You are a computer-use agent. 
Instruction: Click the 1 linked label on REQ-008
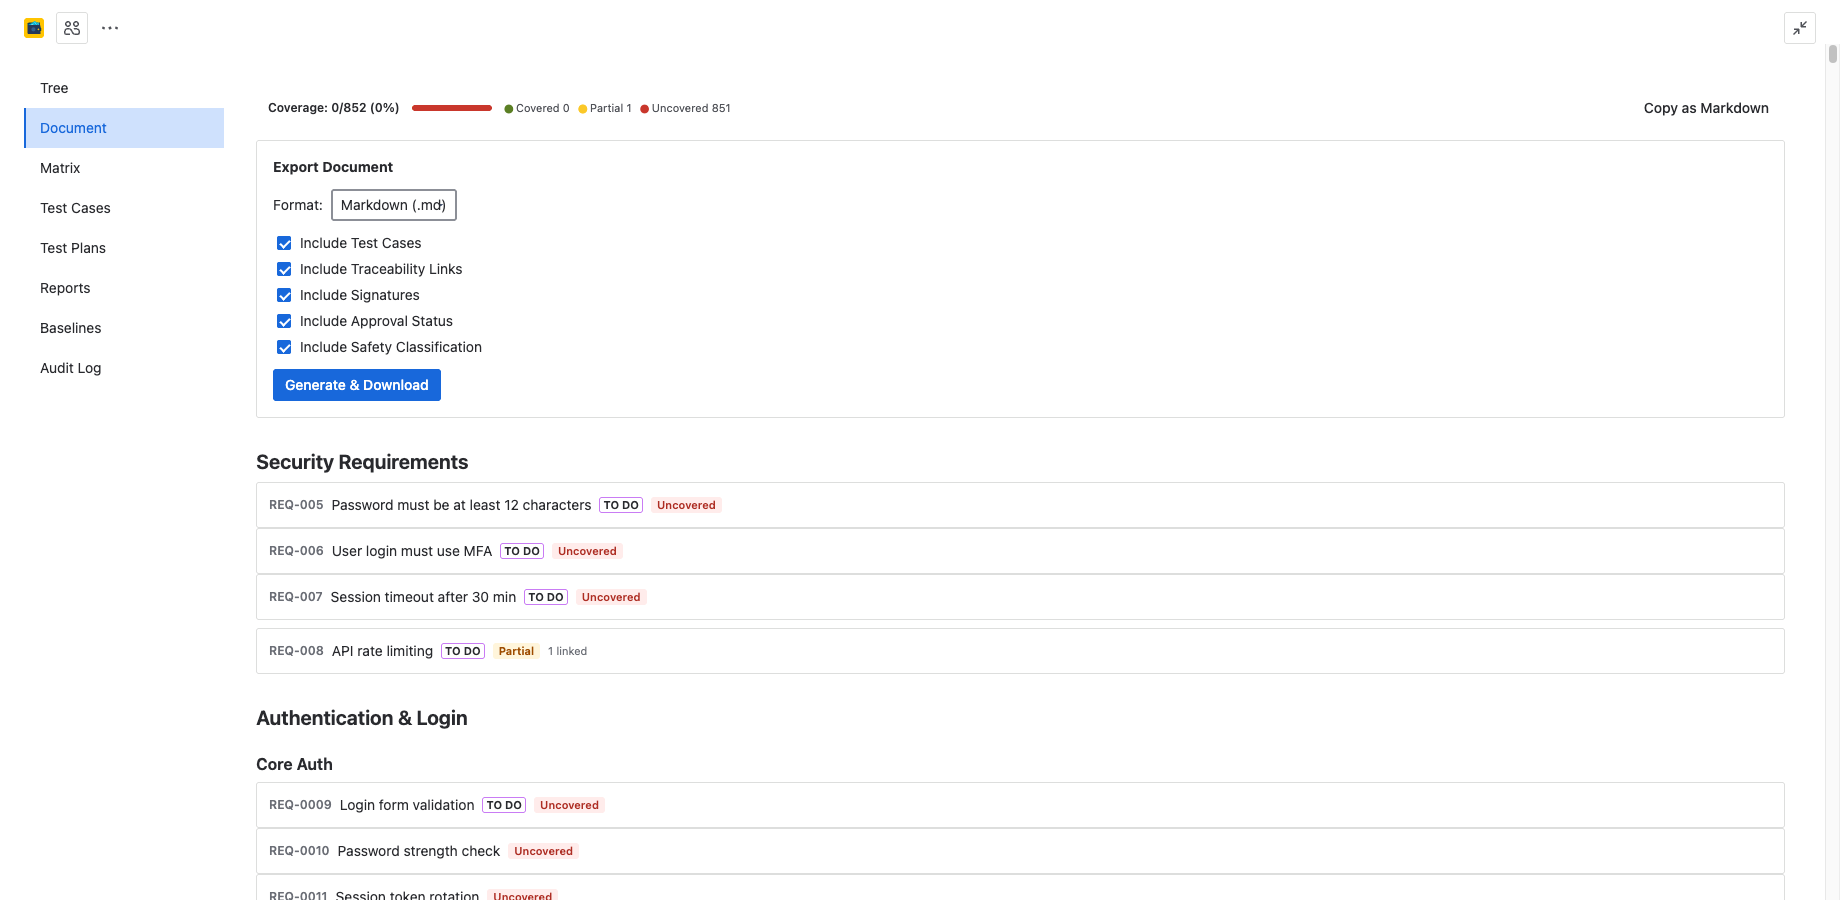567,651
